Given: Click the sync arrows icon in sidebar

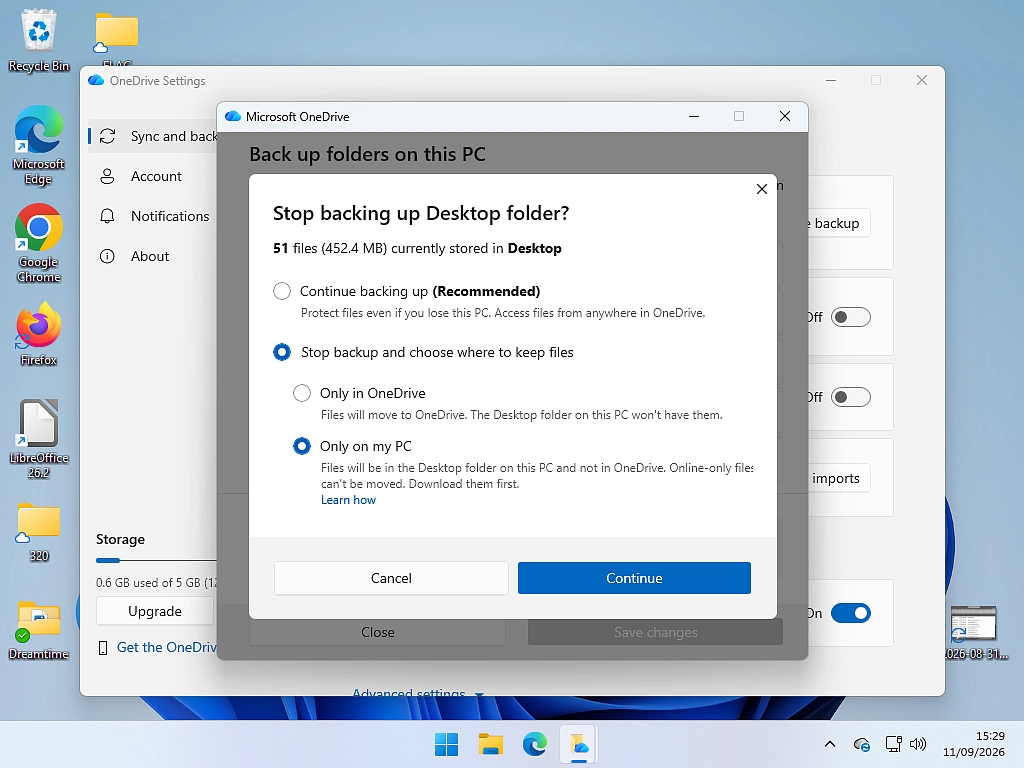Looking at the screenshot, I should (x=107, y=136).
